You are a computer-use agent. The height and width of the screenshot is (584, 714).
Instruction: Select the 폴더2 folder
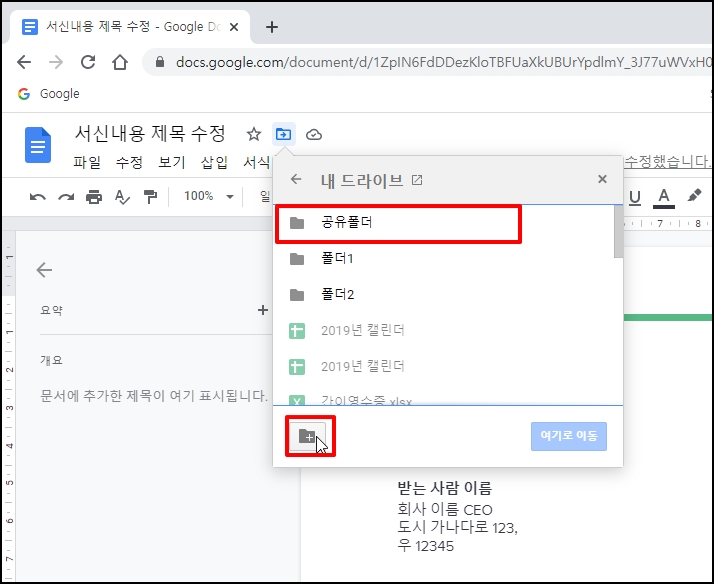pos(444,295)
